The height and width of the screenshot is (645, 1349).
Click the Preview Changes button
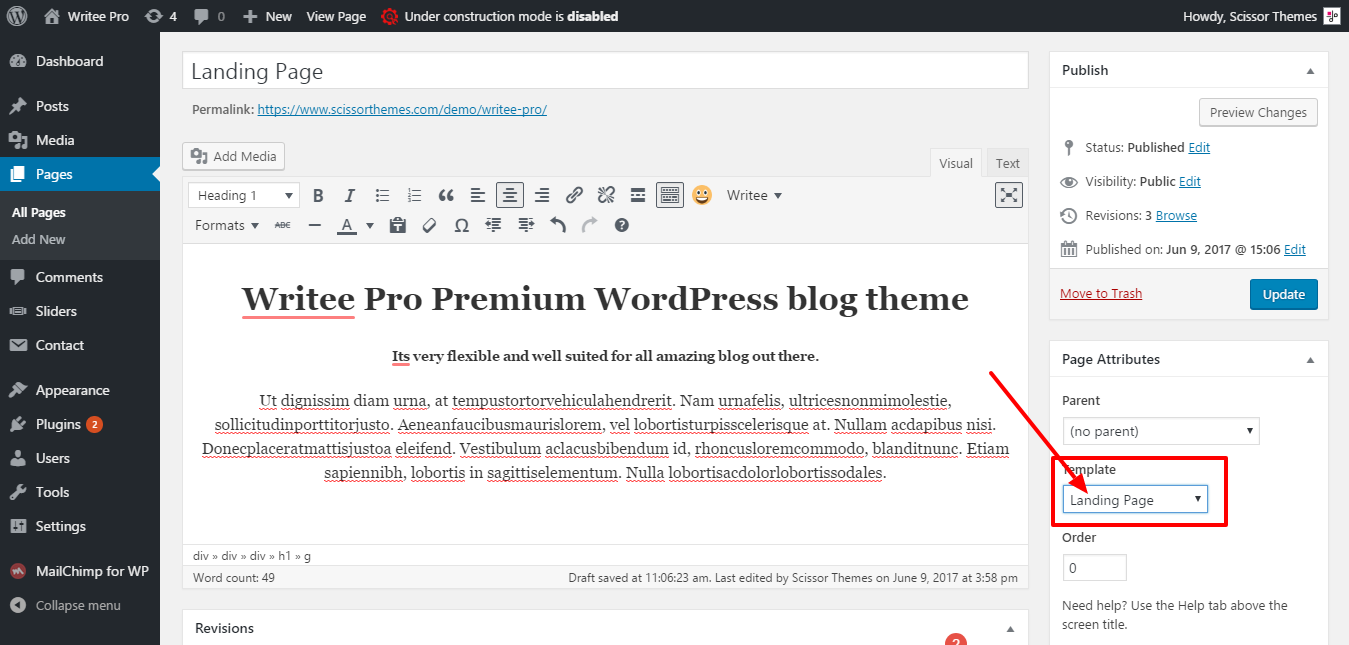(x=1258, y=112)
